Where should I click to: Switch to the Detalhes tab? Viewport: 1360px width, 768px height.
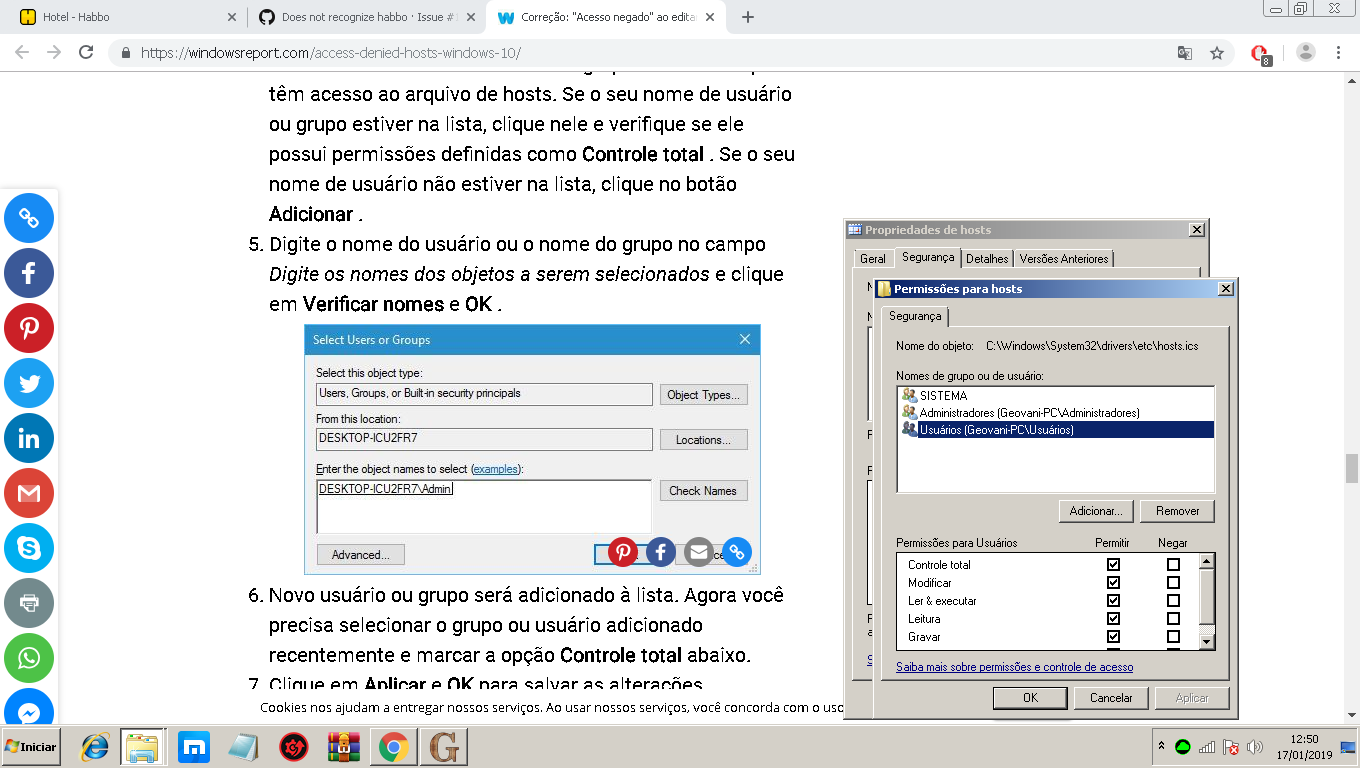987,258
